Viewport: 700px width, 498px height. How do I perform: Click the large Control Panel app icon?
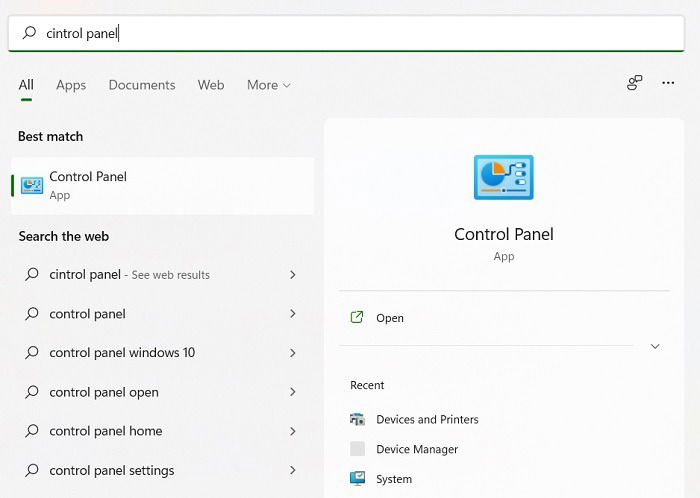pos(504,177)
